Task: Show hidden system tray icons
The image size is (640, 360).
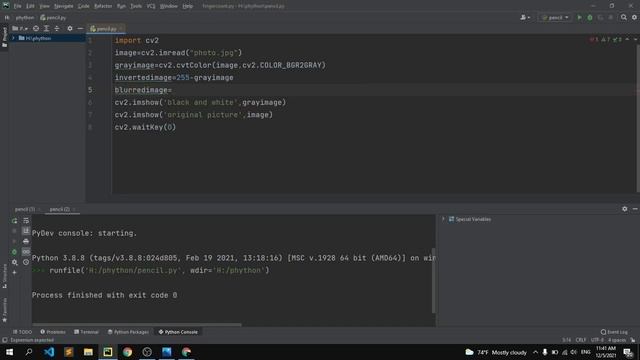Action: (x=535, y=352)
